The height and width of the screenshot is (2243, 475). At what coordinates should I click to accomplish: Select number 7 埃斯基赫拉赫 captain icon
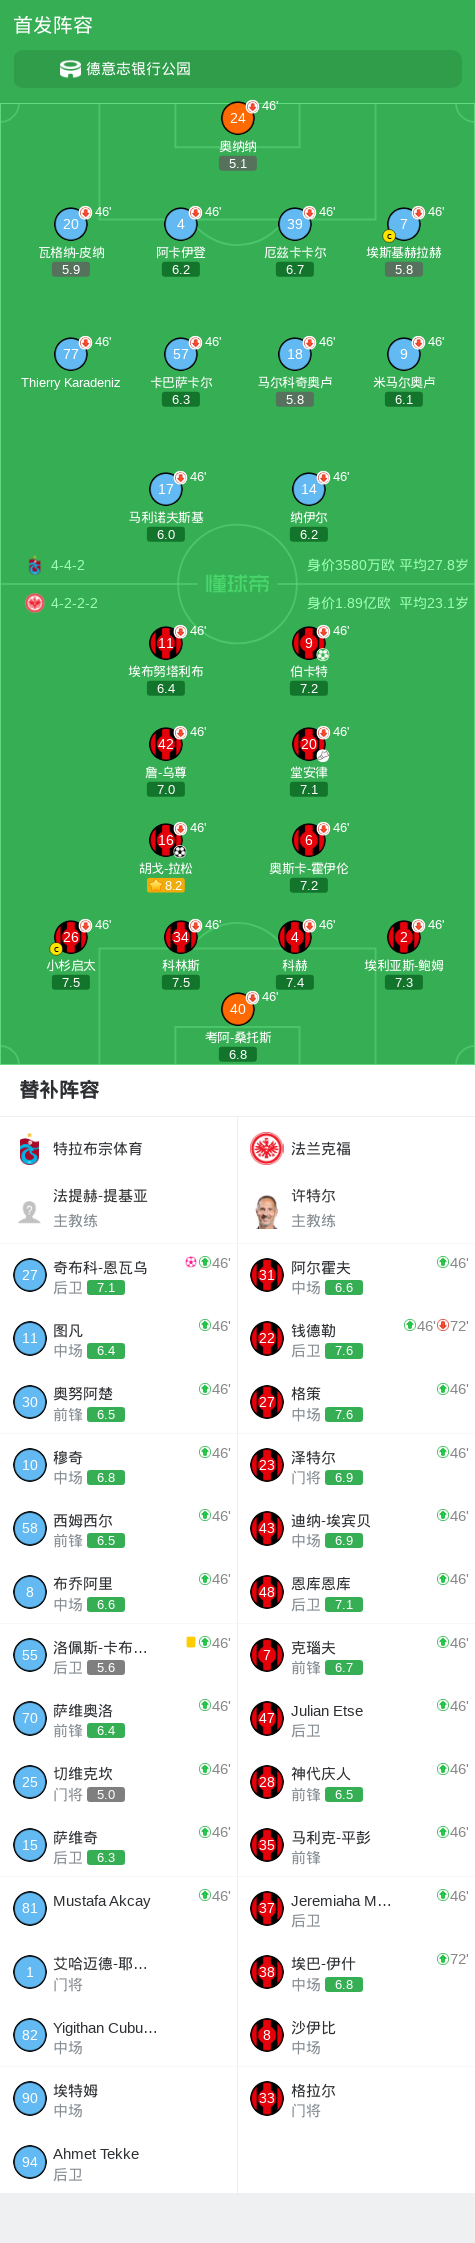(404, 224)
